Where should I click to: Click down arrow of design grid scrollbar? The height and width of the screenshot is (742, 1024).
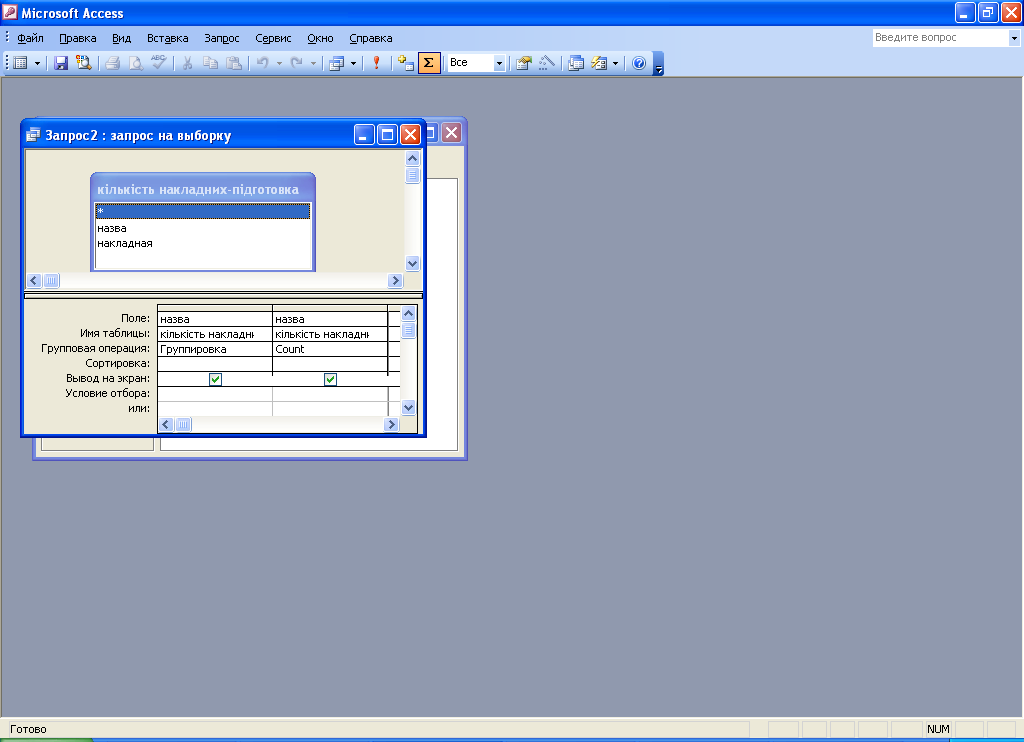pos(408,408)
